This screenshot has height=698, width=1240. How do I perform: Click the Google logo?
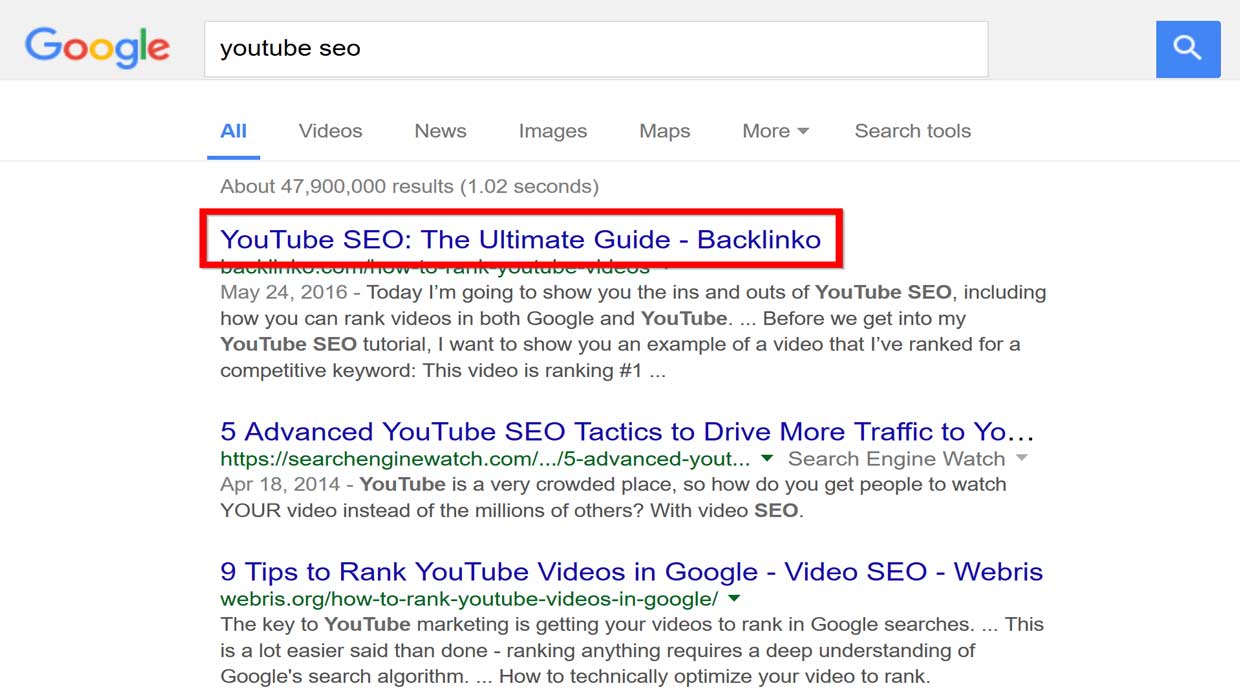[x=97, y=48]
